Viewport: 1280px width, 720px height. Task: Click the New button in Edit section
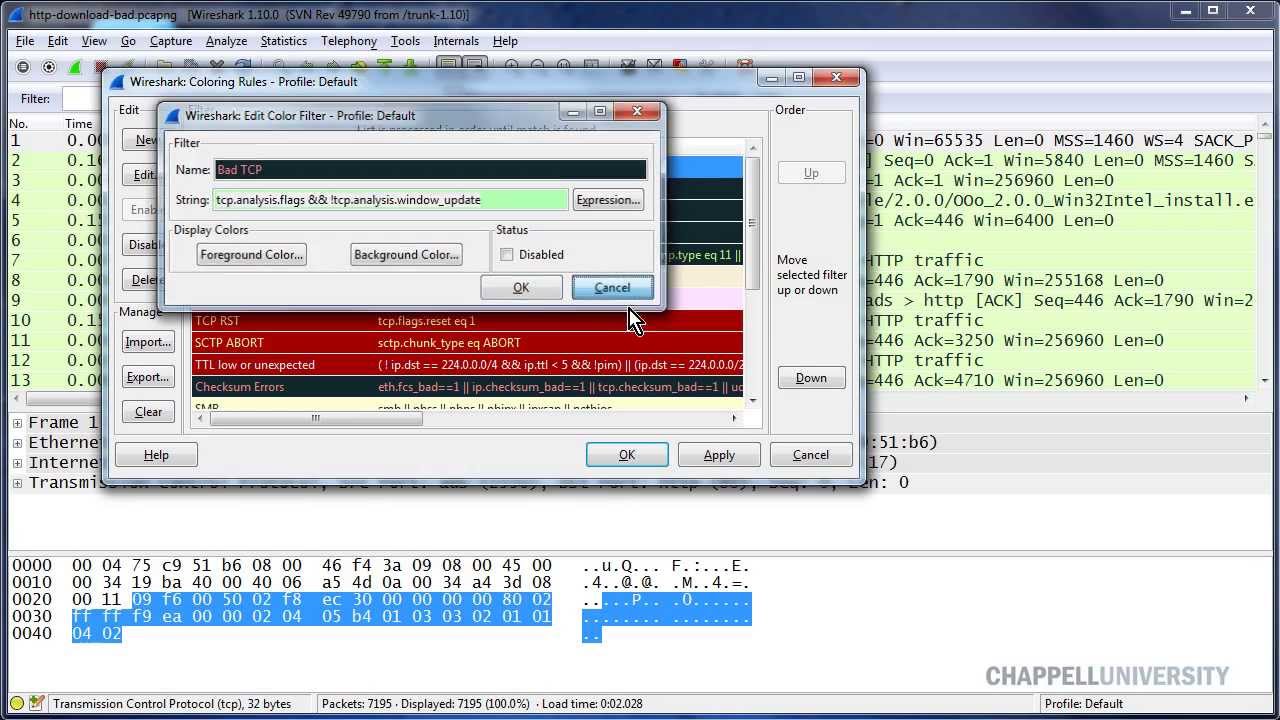[x=141, y=140]
